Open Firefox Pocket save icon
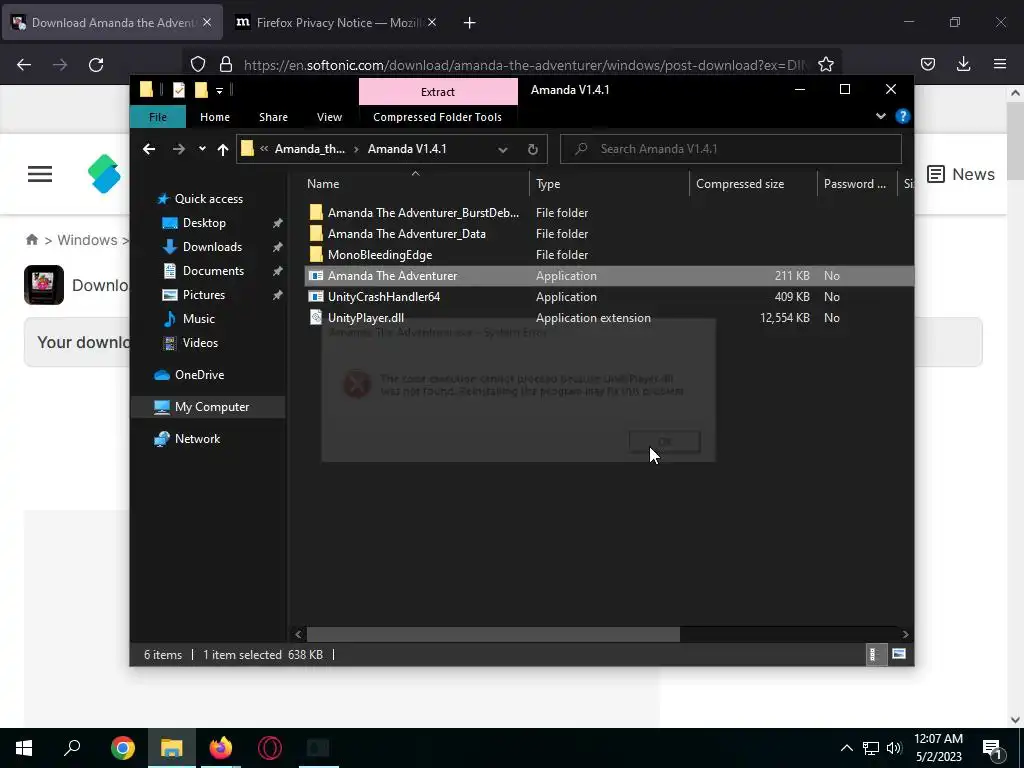 pyautogui.click(x=928, y=64)
